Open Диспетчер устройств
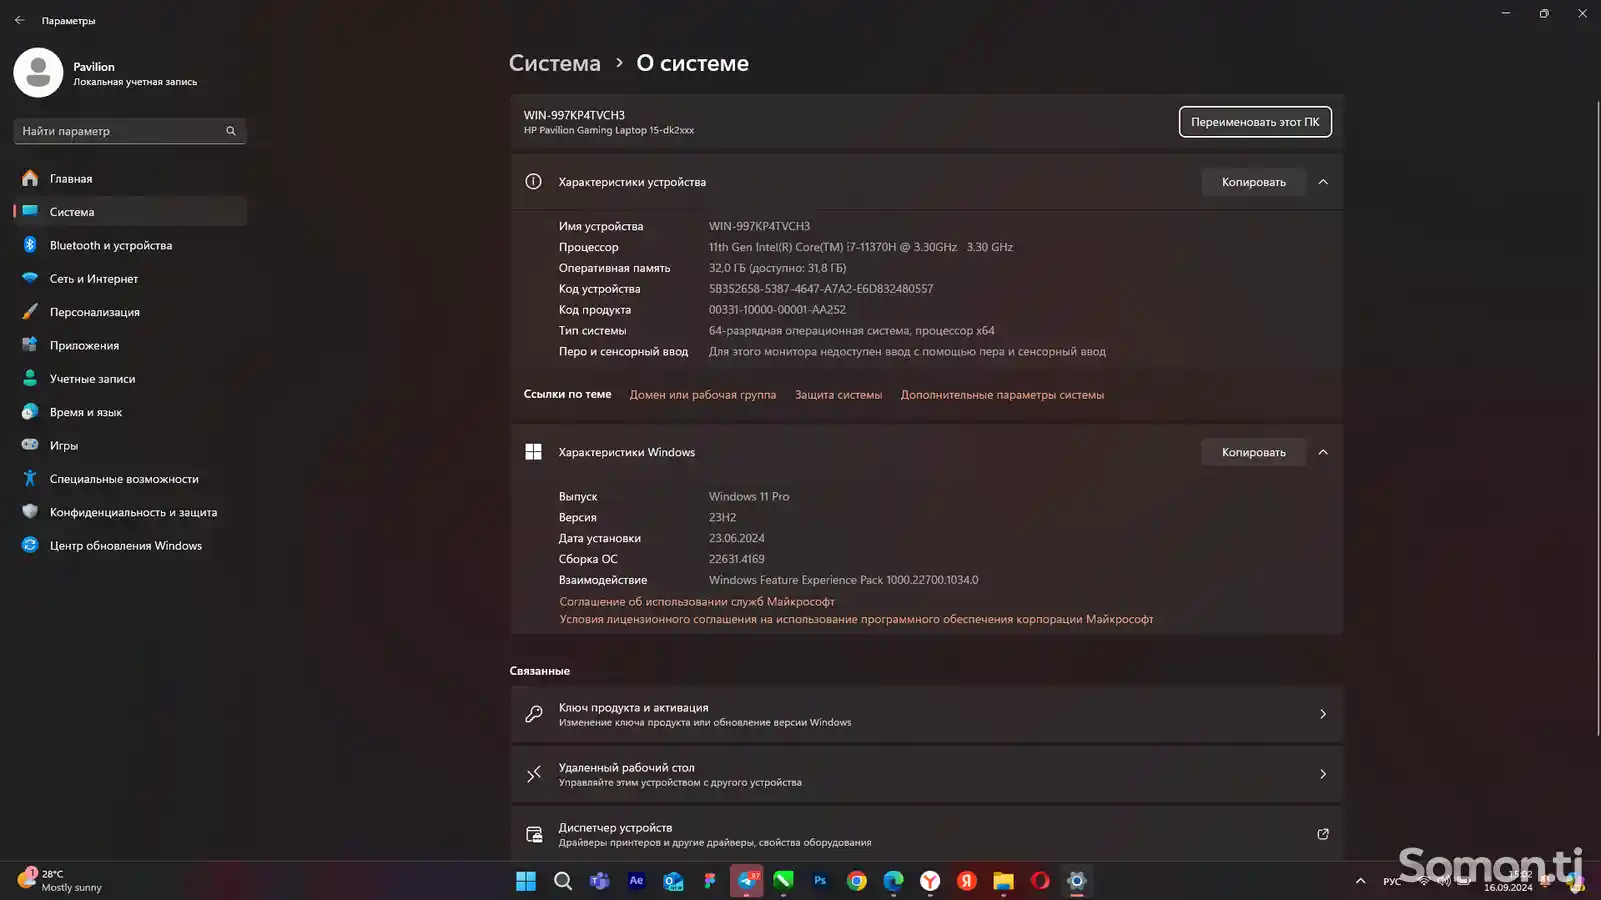 (926, 834)
